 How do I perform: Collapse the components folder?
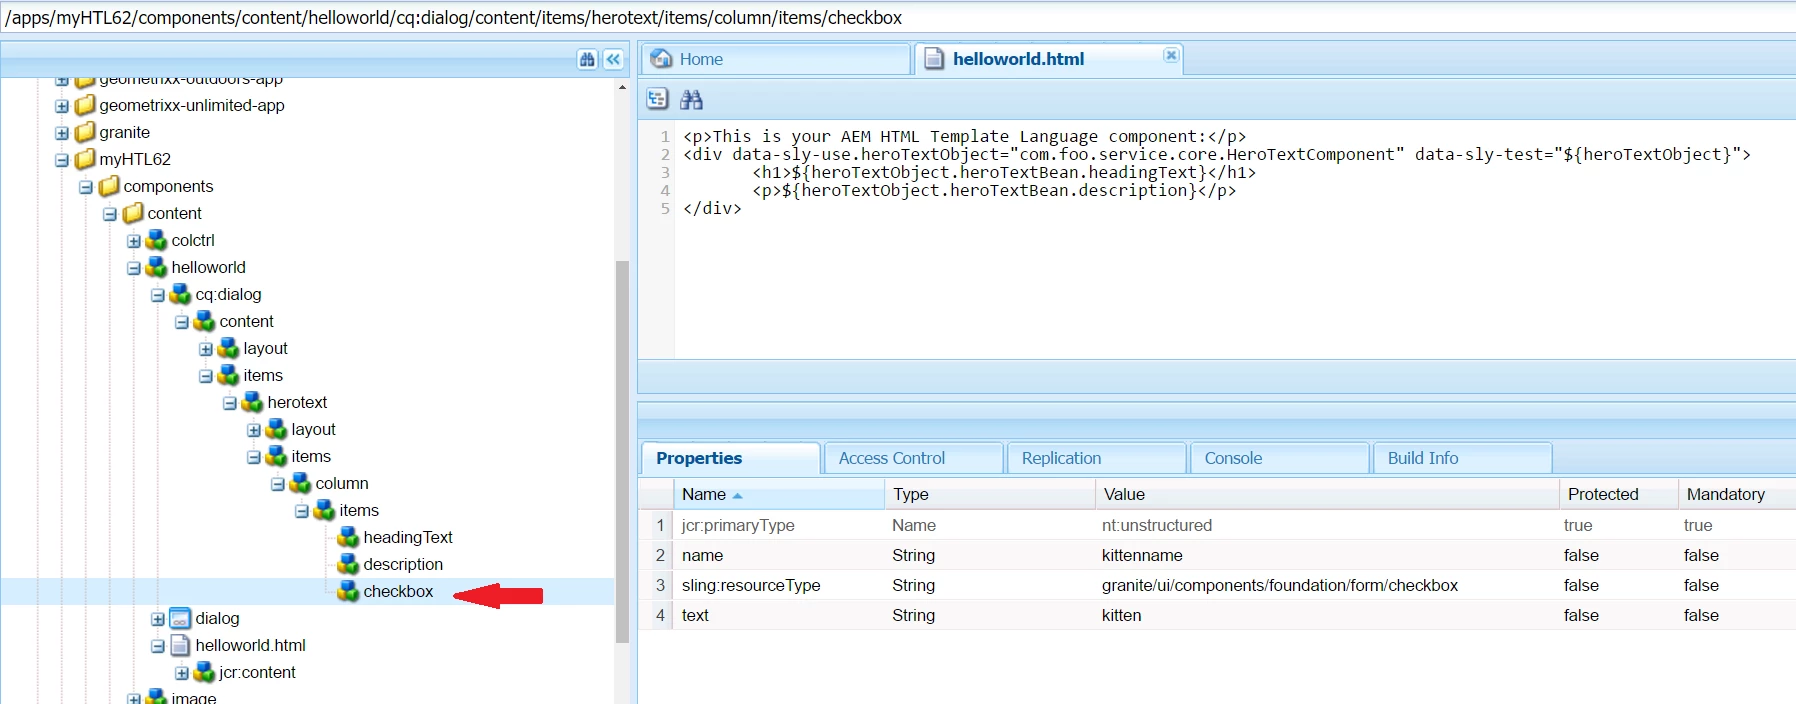coord(86,187)
